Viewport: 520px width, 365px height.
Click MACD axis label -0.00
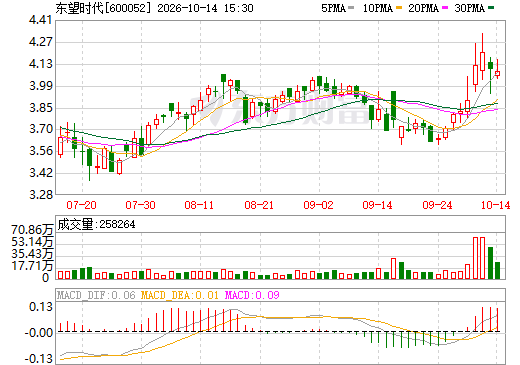(x=39, y=333)
